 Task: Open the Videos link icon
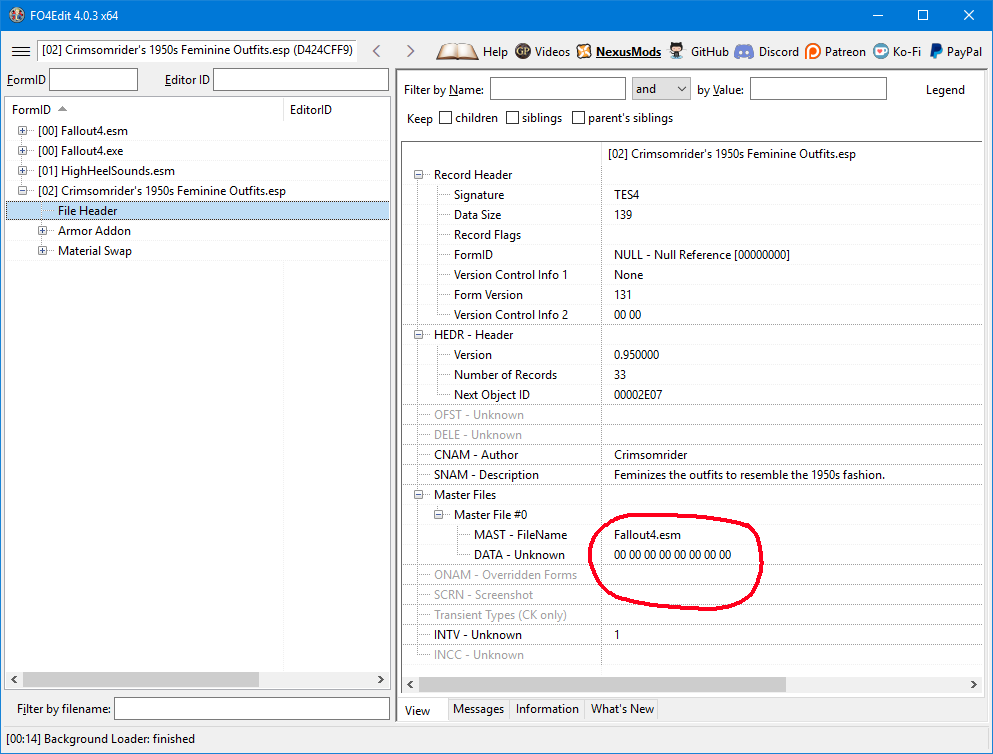click(x=523, y=51)
